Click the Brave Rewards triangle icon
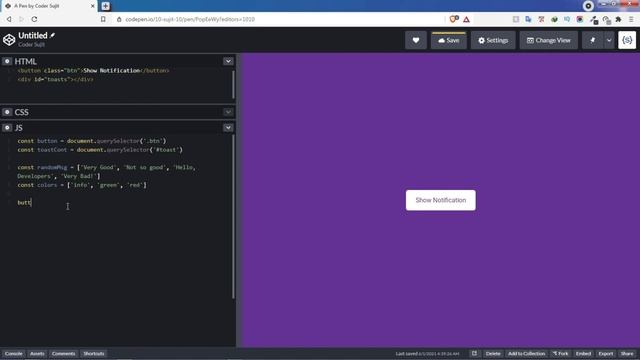This screenshot has width=640, height=360. click(x=466, y=19)
